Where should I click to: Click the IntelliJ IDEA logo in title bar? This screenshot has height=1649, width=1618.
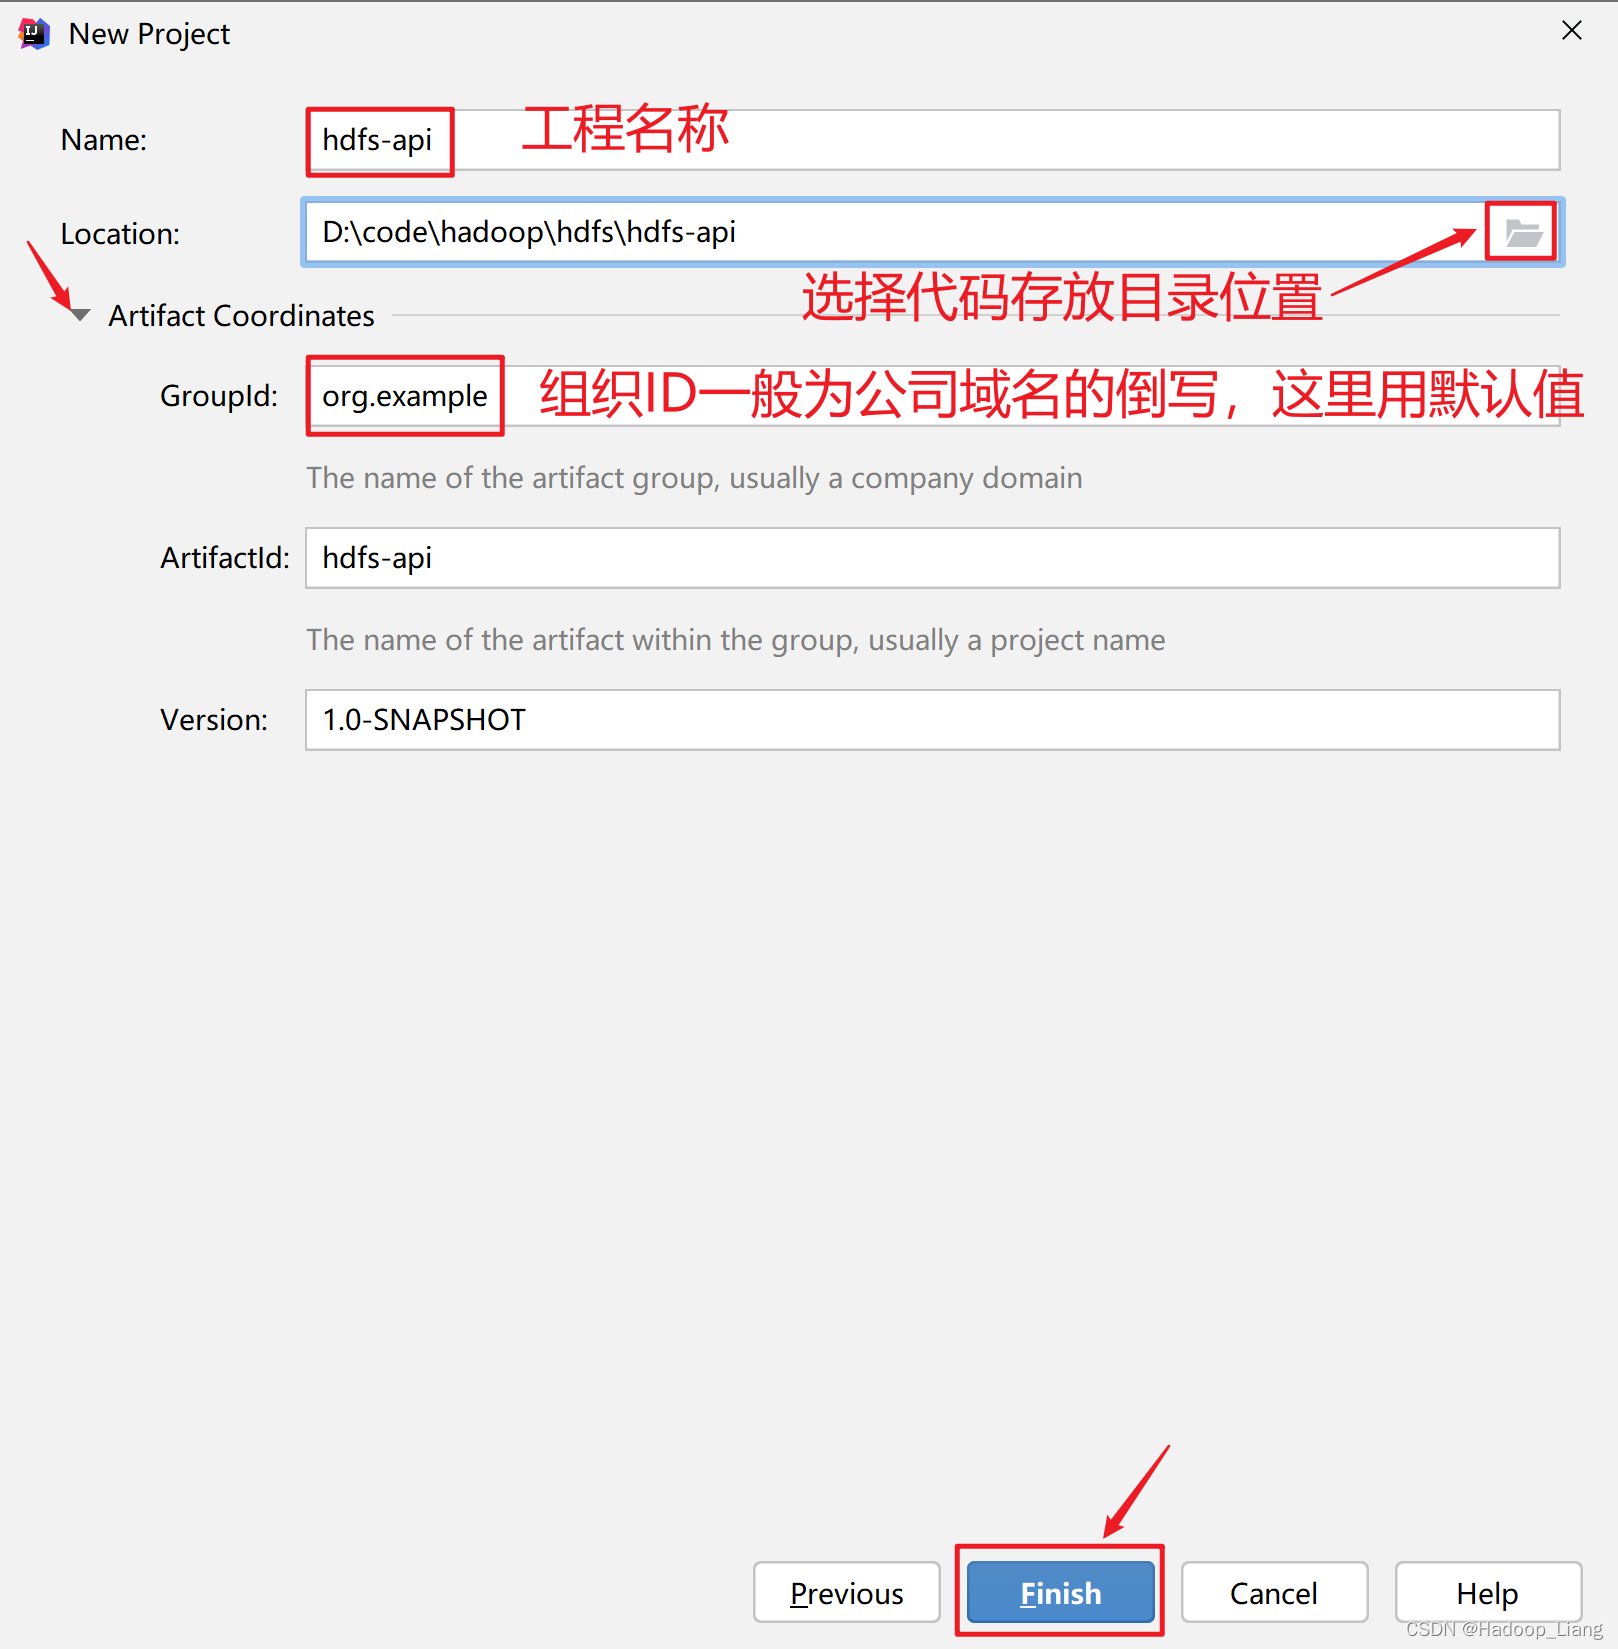34,34
